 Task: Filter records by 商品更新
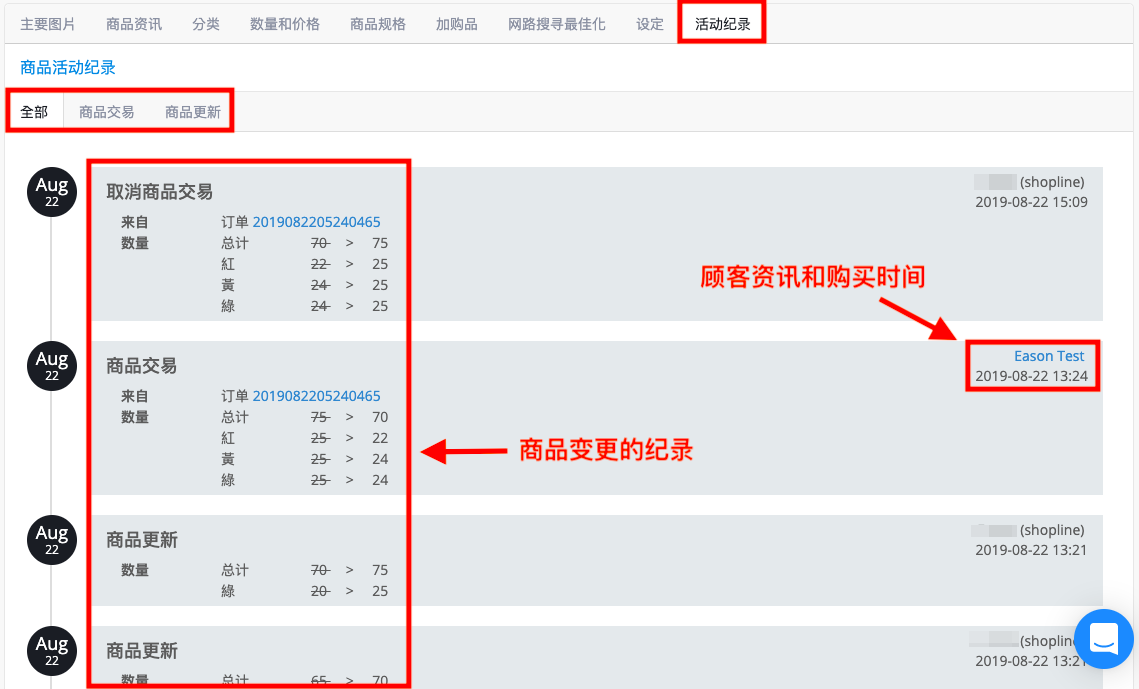click(192, 112)
